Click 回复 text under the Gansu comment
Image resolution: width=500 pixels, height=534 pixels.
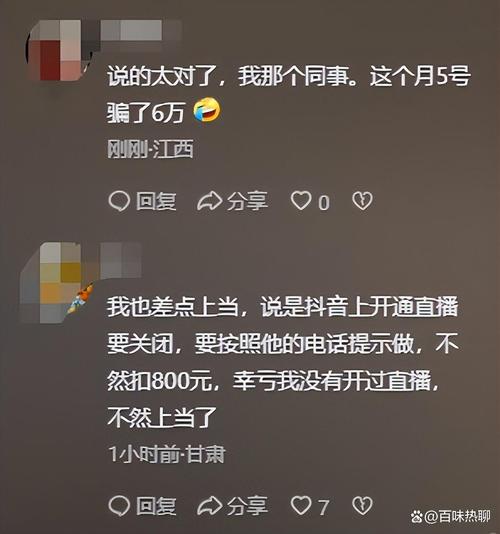pos(156,506)
